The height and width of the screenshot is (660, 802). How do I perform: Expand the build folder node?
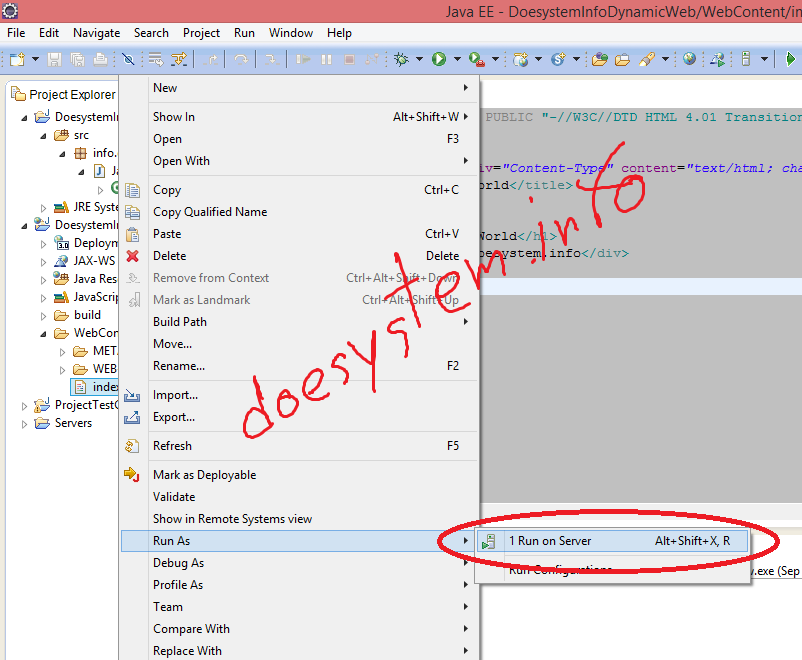pyautogui.click(x=43, y=316)
